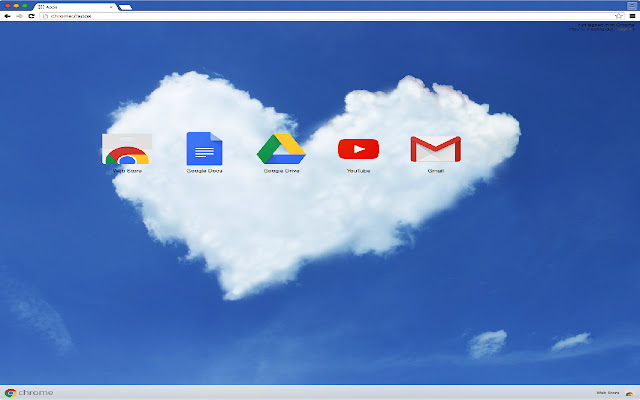Open a new tab
Image resolution: width=640 pixels, height=400 pixels.
(125, 7)
